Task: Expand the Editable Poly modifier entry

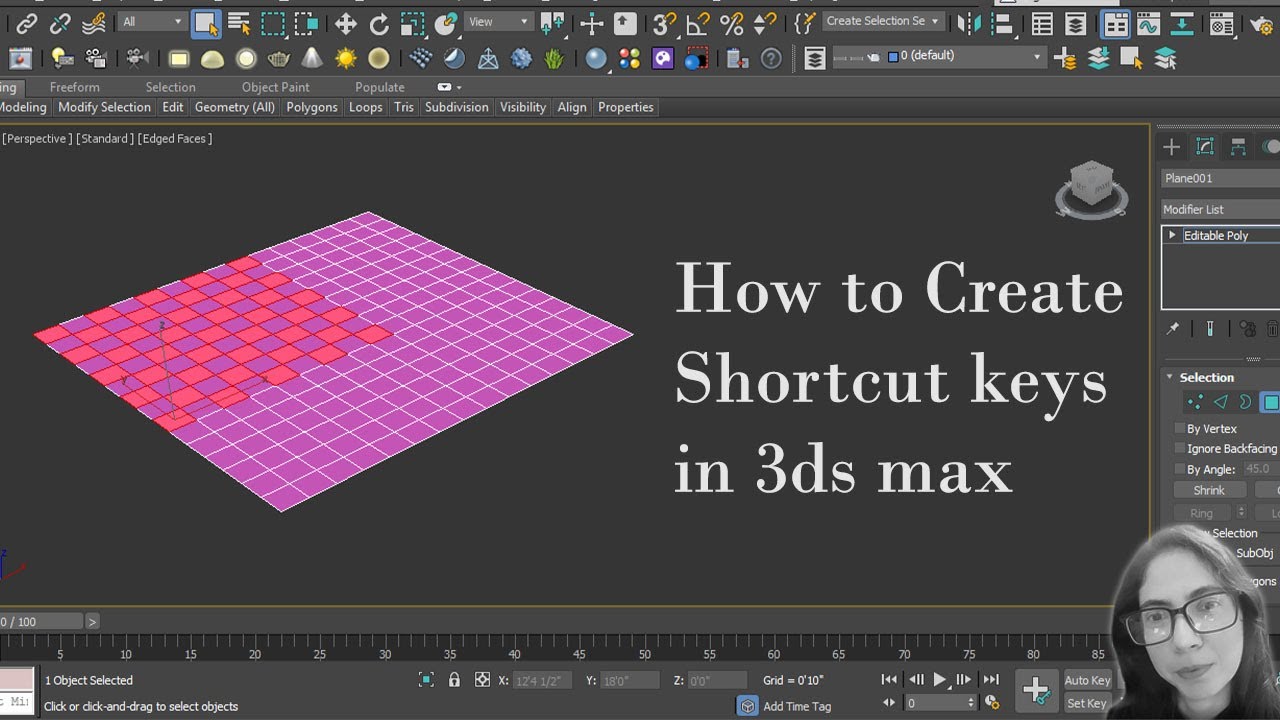Action: point(1172,235)
